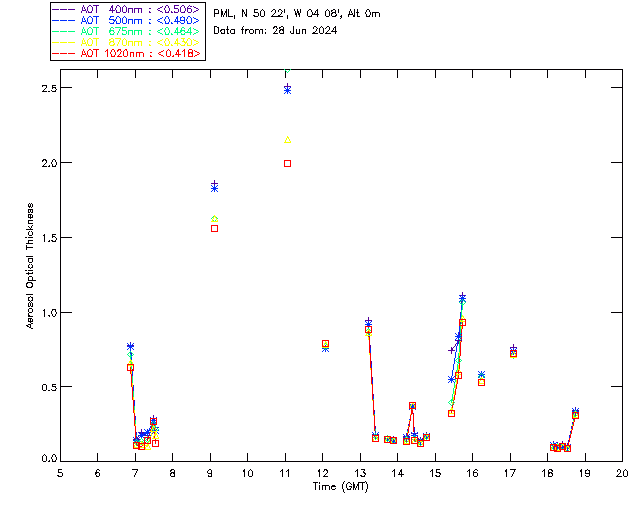Click the x-axis tick label 13
Screen dimensions: 640x512
point(360,473)
